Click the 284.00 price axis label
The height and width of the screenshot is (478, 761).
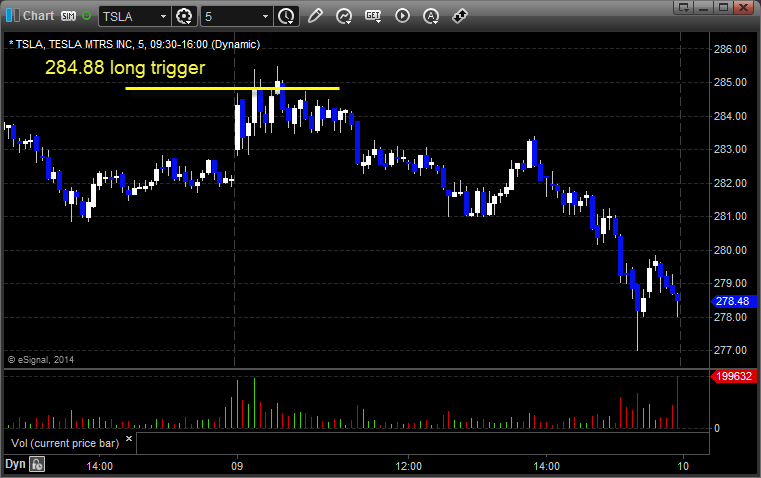730,116
